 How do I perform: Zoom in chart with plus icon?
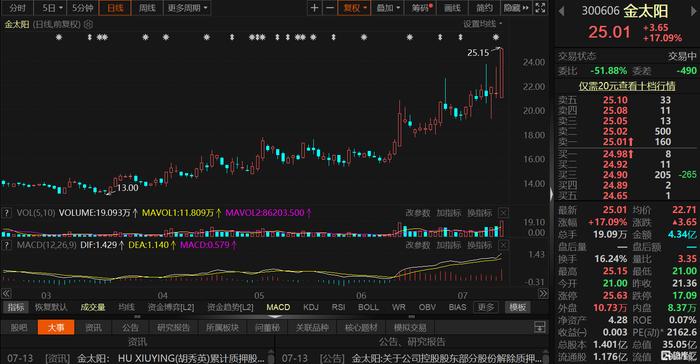point(314,8)
